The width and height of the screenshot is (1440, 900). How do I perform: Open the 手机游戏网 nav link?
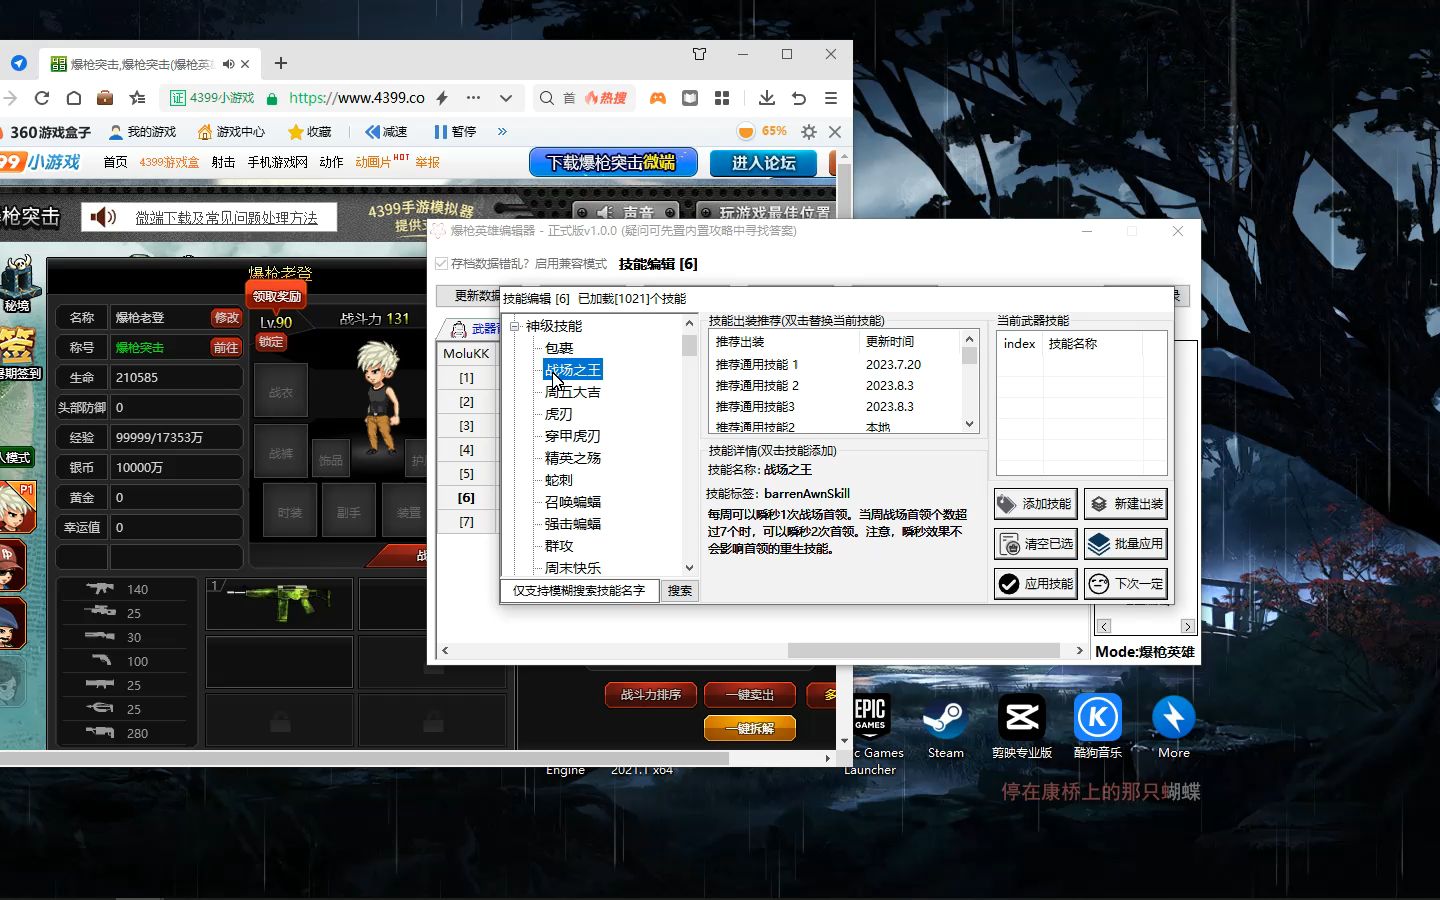point(277,162)
